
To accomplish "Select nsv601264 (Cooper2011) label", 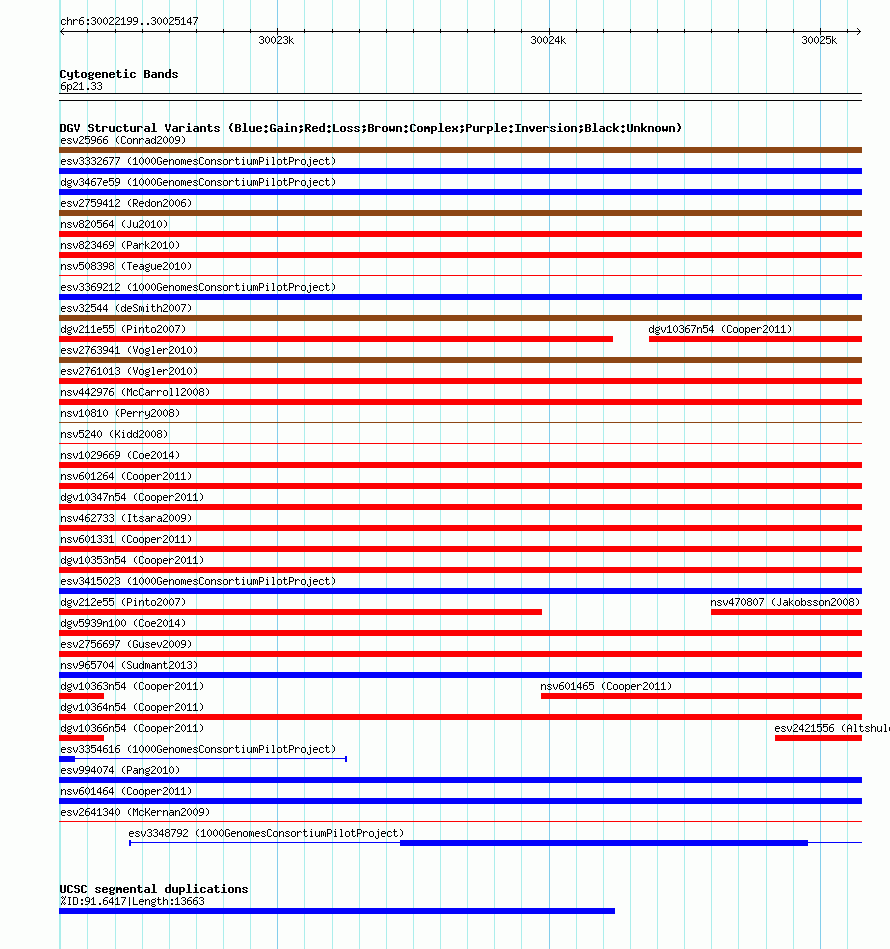I will [126, 476].
